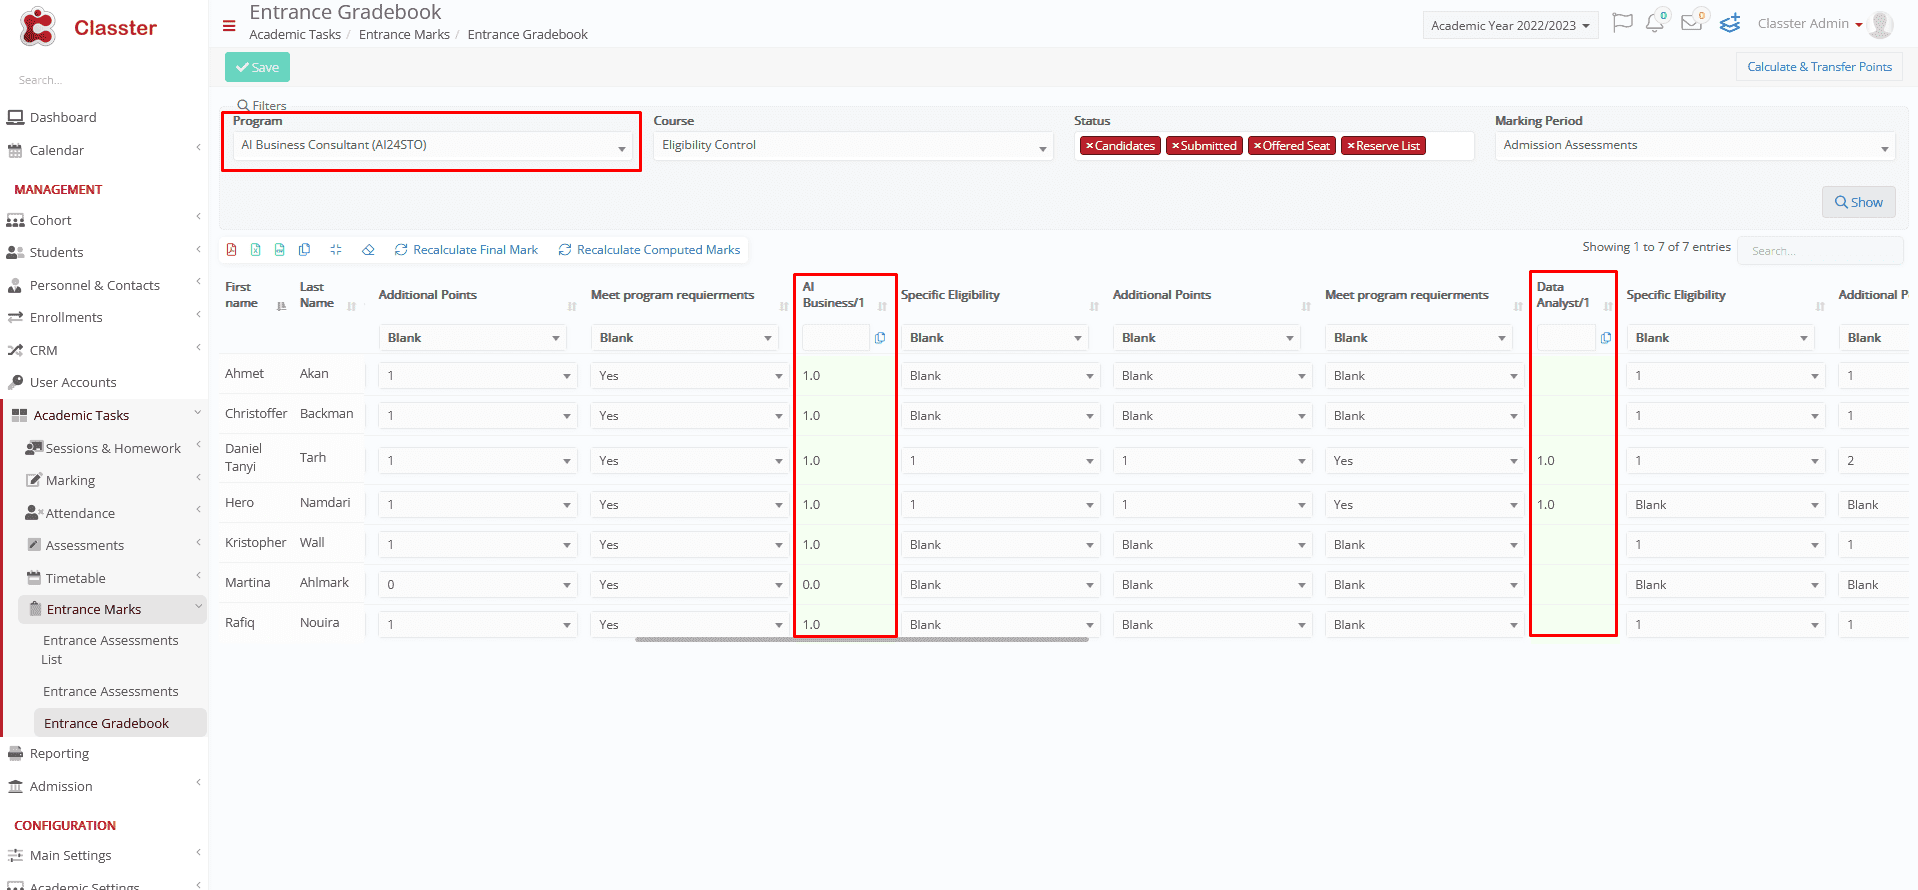
Task: Open the Marking Period dropdown
Action: pos(1695,146)
